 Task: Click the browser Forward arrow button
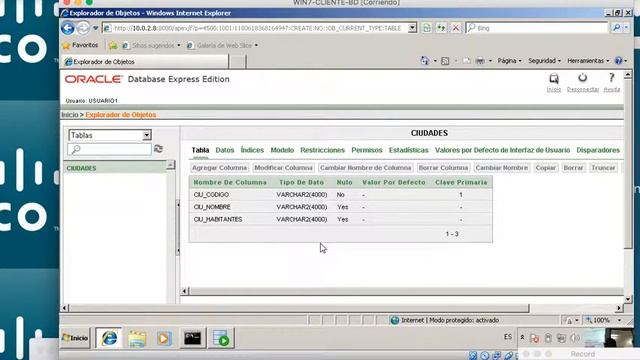point(83,28)
